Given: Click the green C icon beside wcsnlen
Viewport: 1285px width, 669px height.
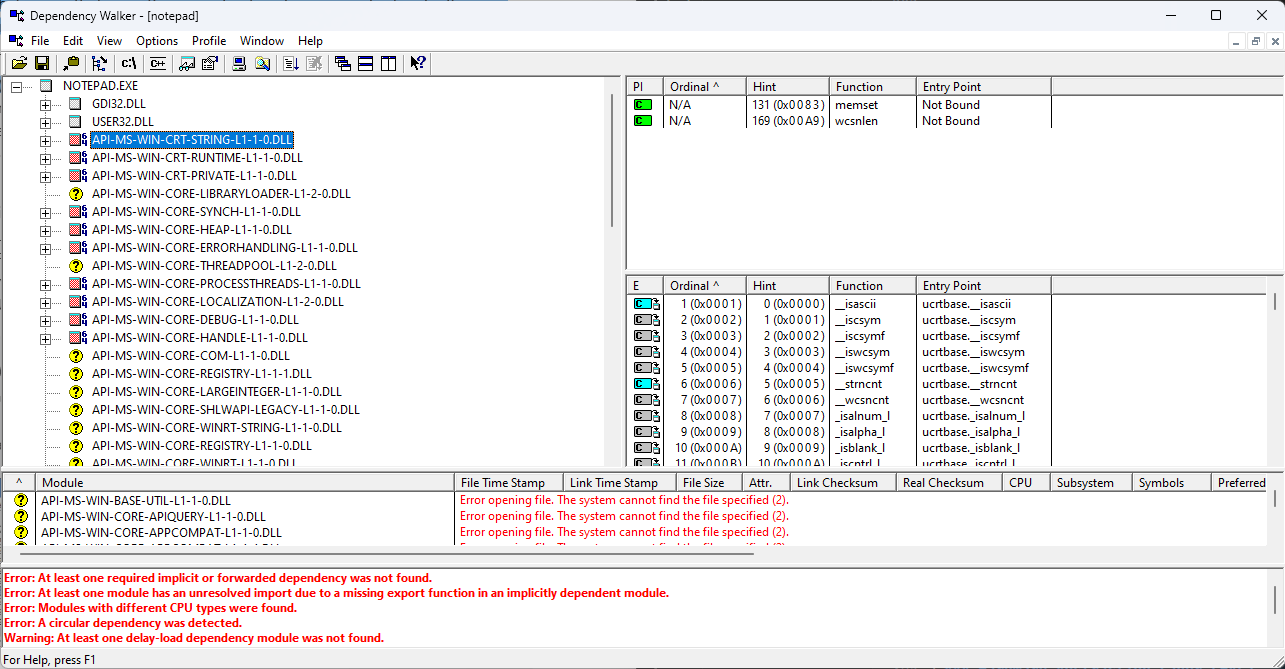Looking at the screenshot, I should click(643, 121).
